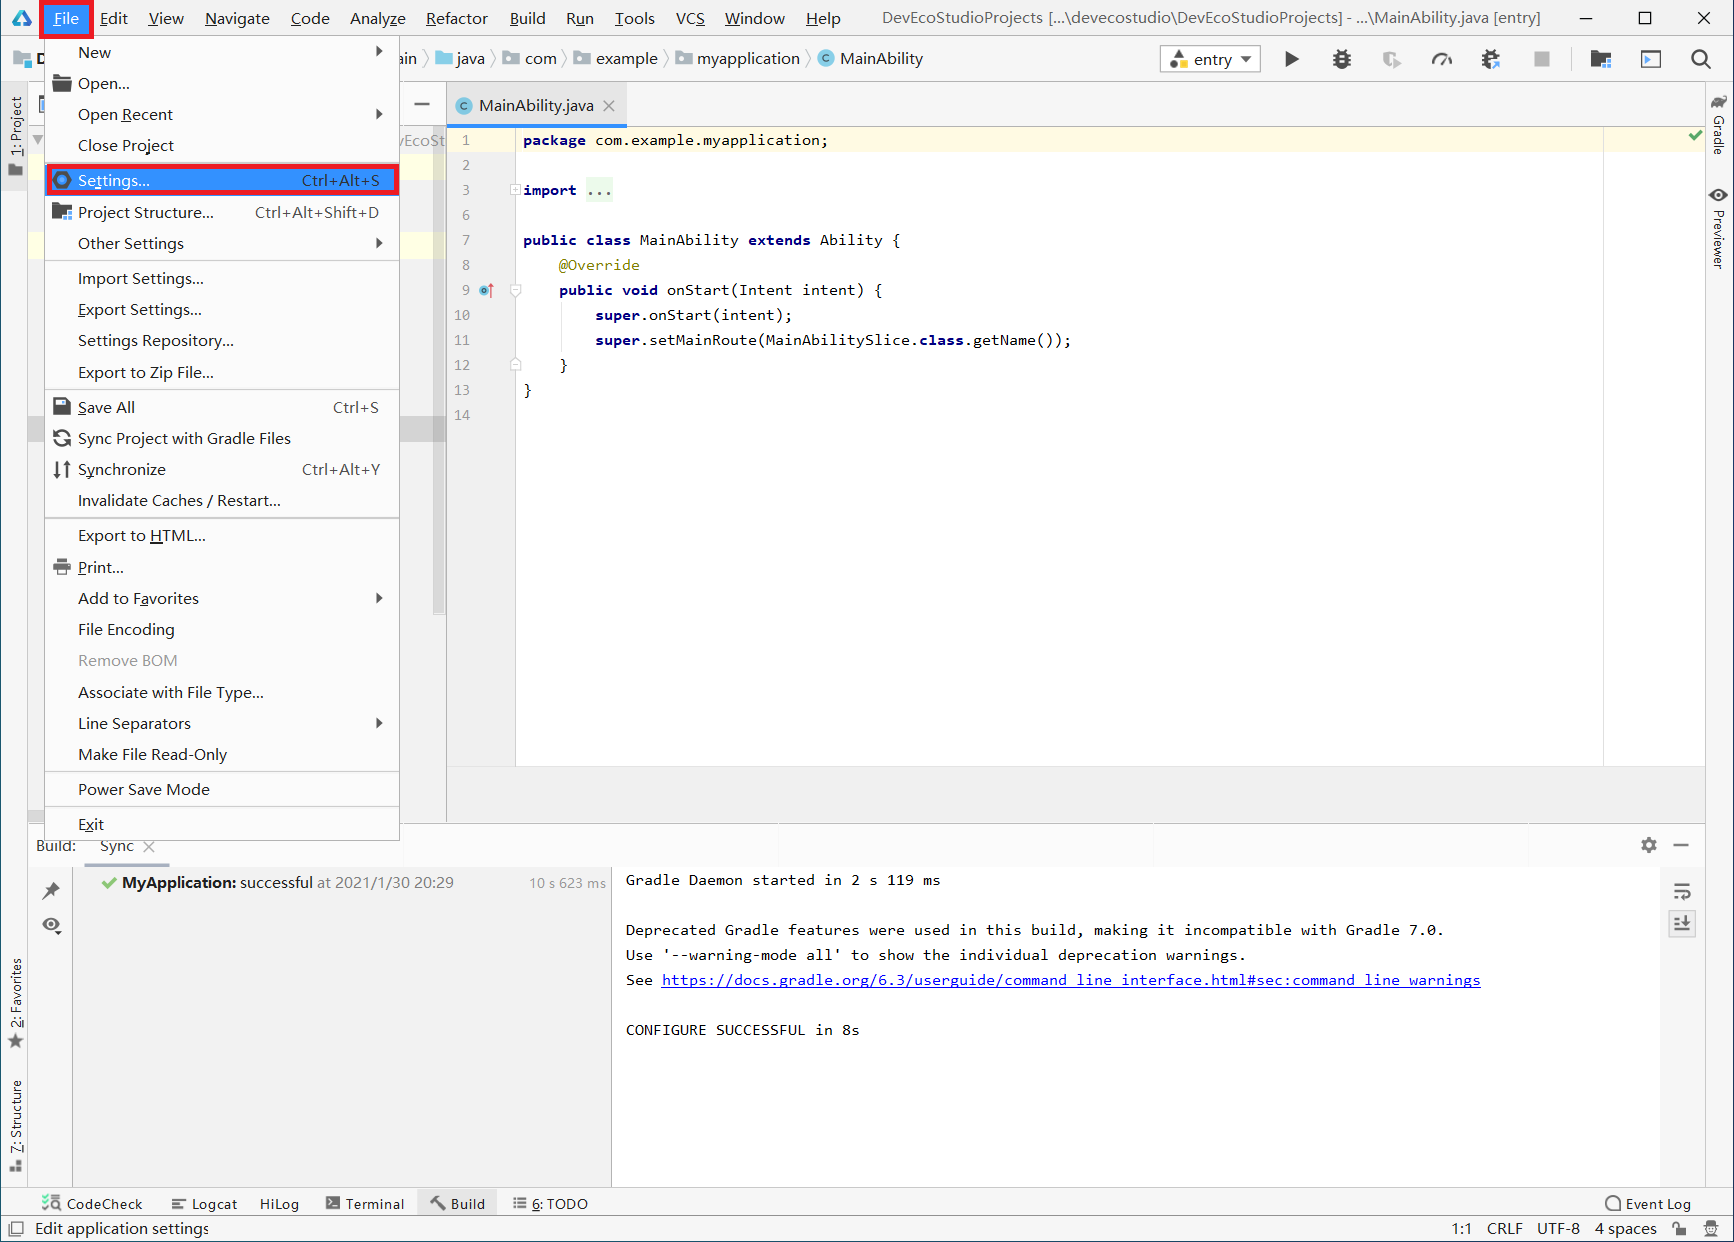This screenshot has height=1242, width=1734.
Task: Open the device window icon in toolbar
Action: pos(1651,59)
